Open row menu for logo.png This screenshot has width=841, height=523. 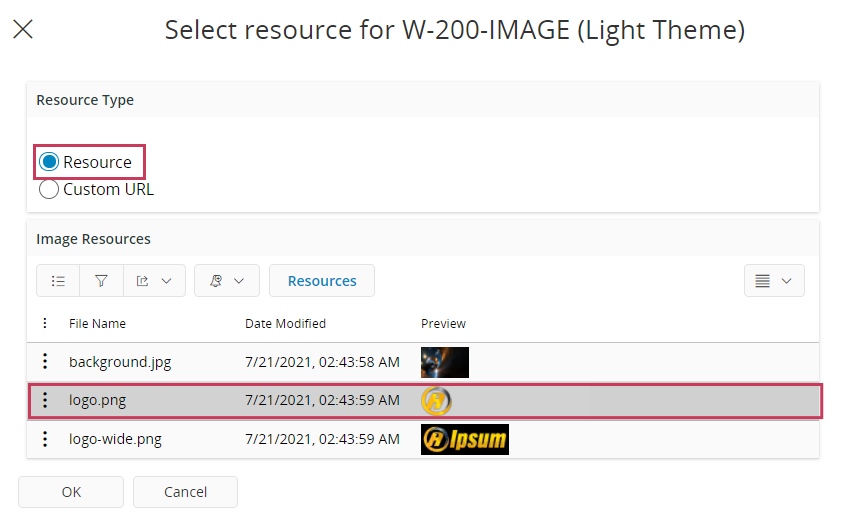coord(45,401)
